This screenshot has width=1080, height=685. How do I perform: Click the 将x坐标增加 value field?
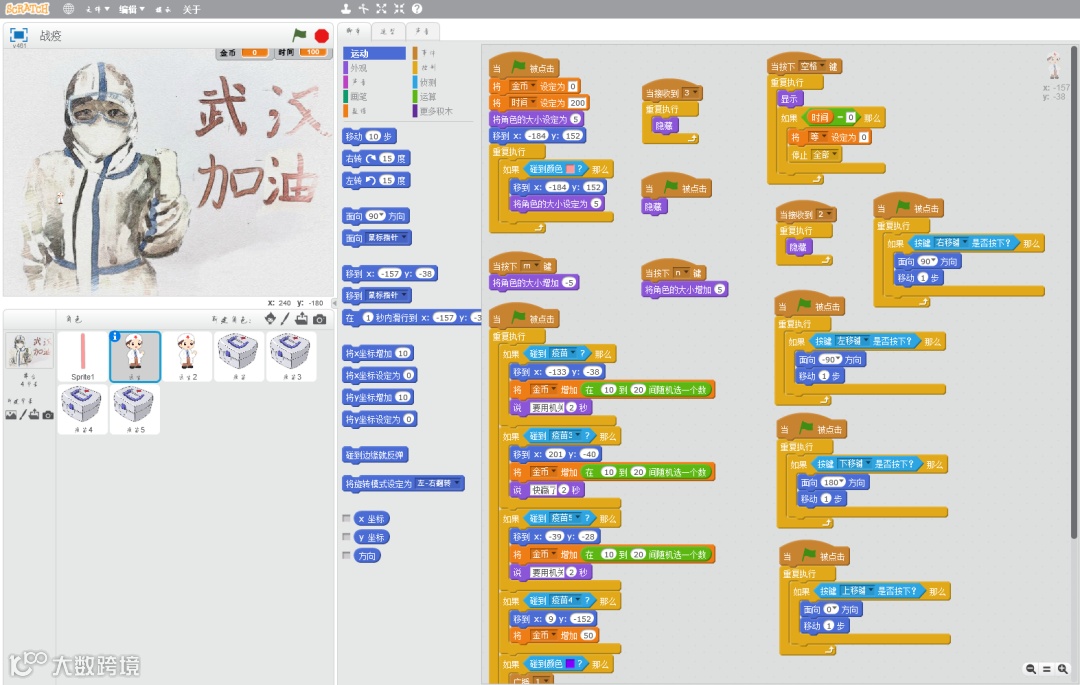(x=402, y=353)
